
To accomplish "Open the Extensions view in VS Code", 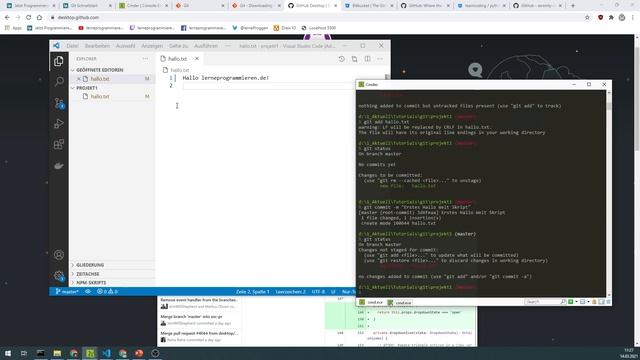I will (59, 144).
